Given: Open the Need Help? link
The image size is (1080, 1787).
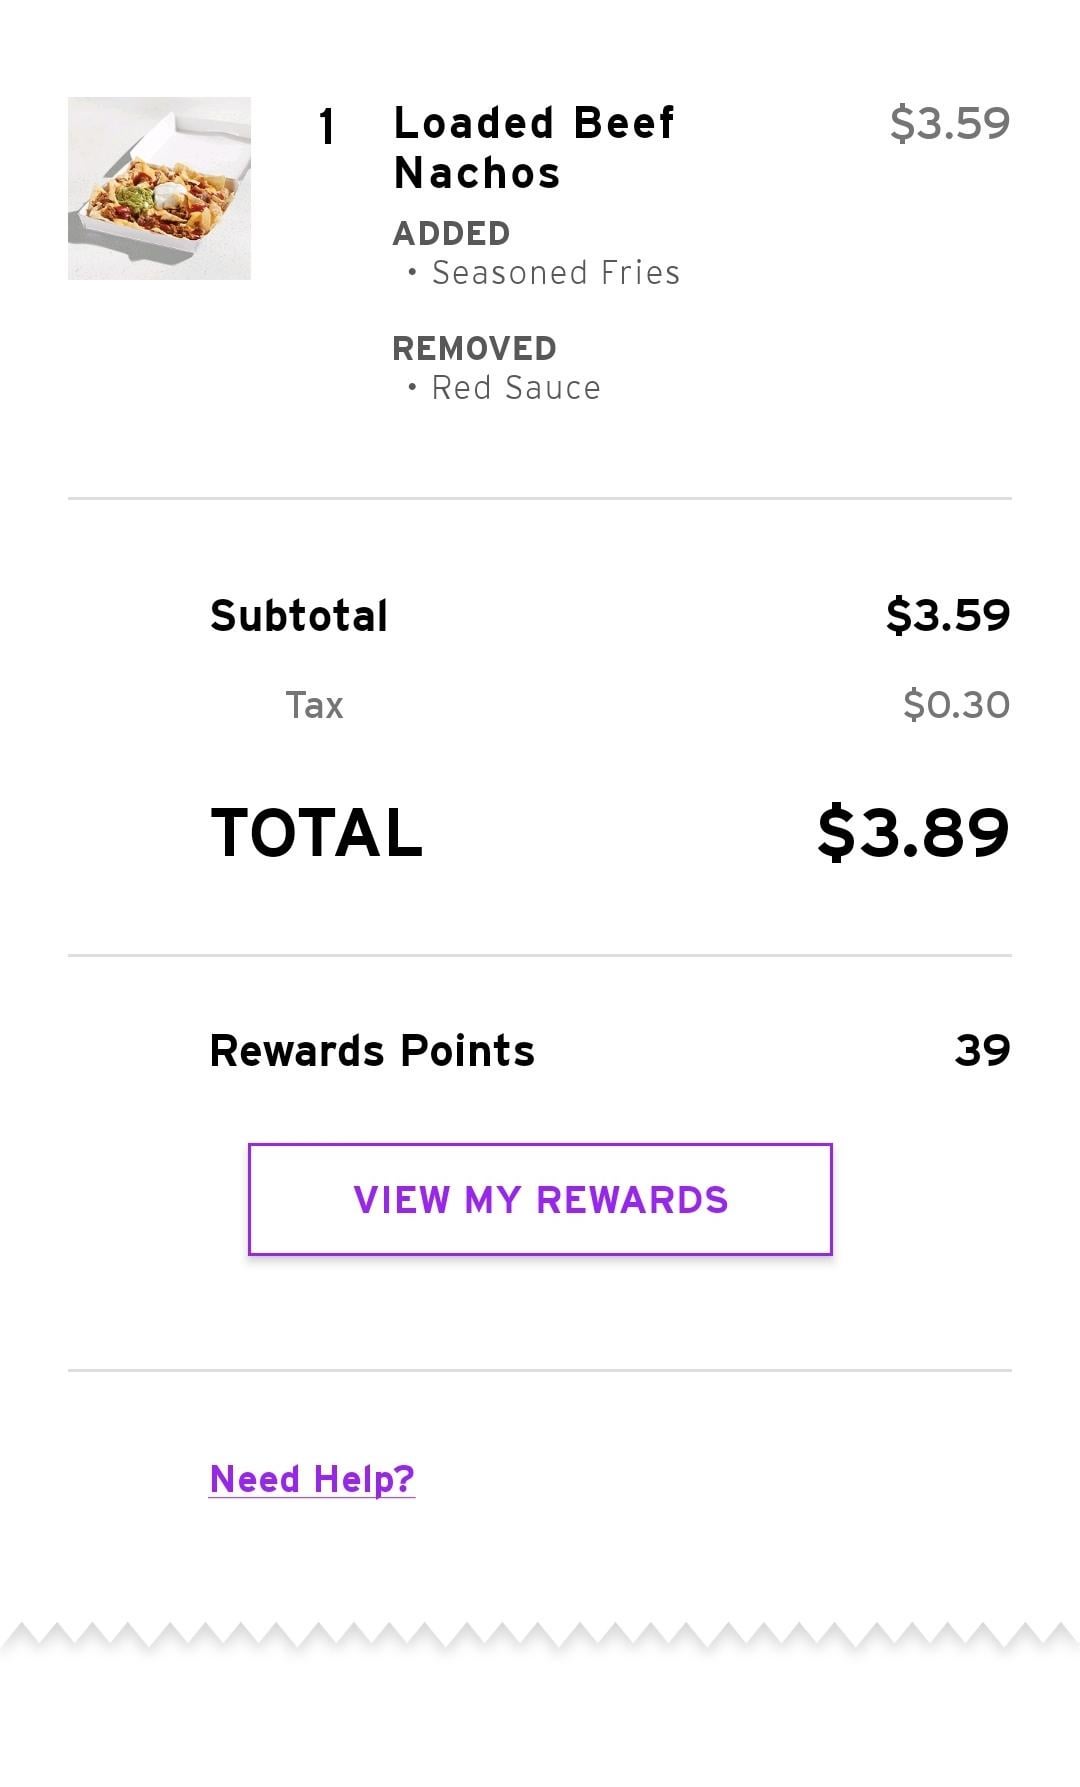Looking at the screenshot, I should 312,1478.
